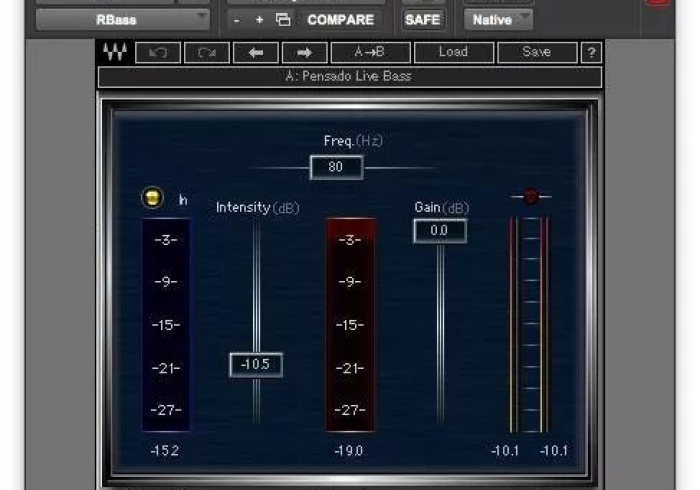Open the Native format dropdown
The width and height of the screenshot is (700, 490).
498,19
